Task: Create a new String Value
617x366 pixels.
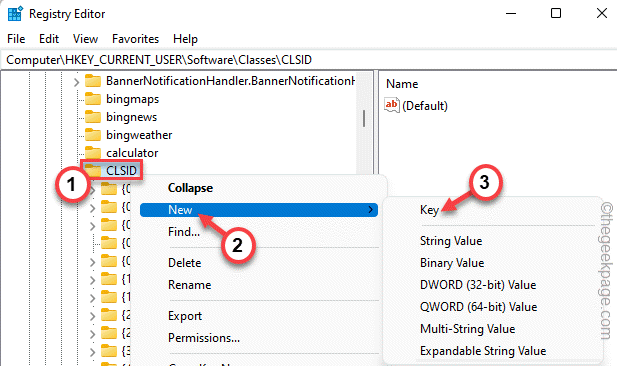Action: pos(451,240)
